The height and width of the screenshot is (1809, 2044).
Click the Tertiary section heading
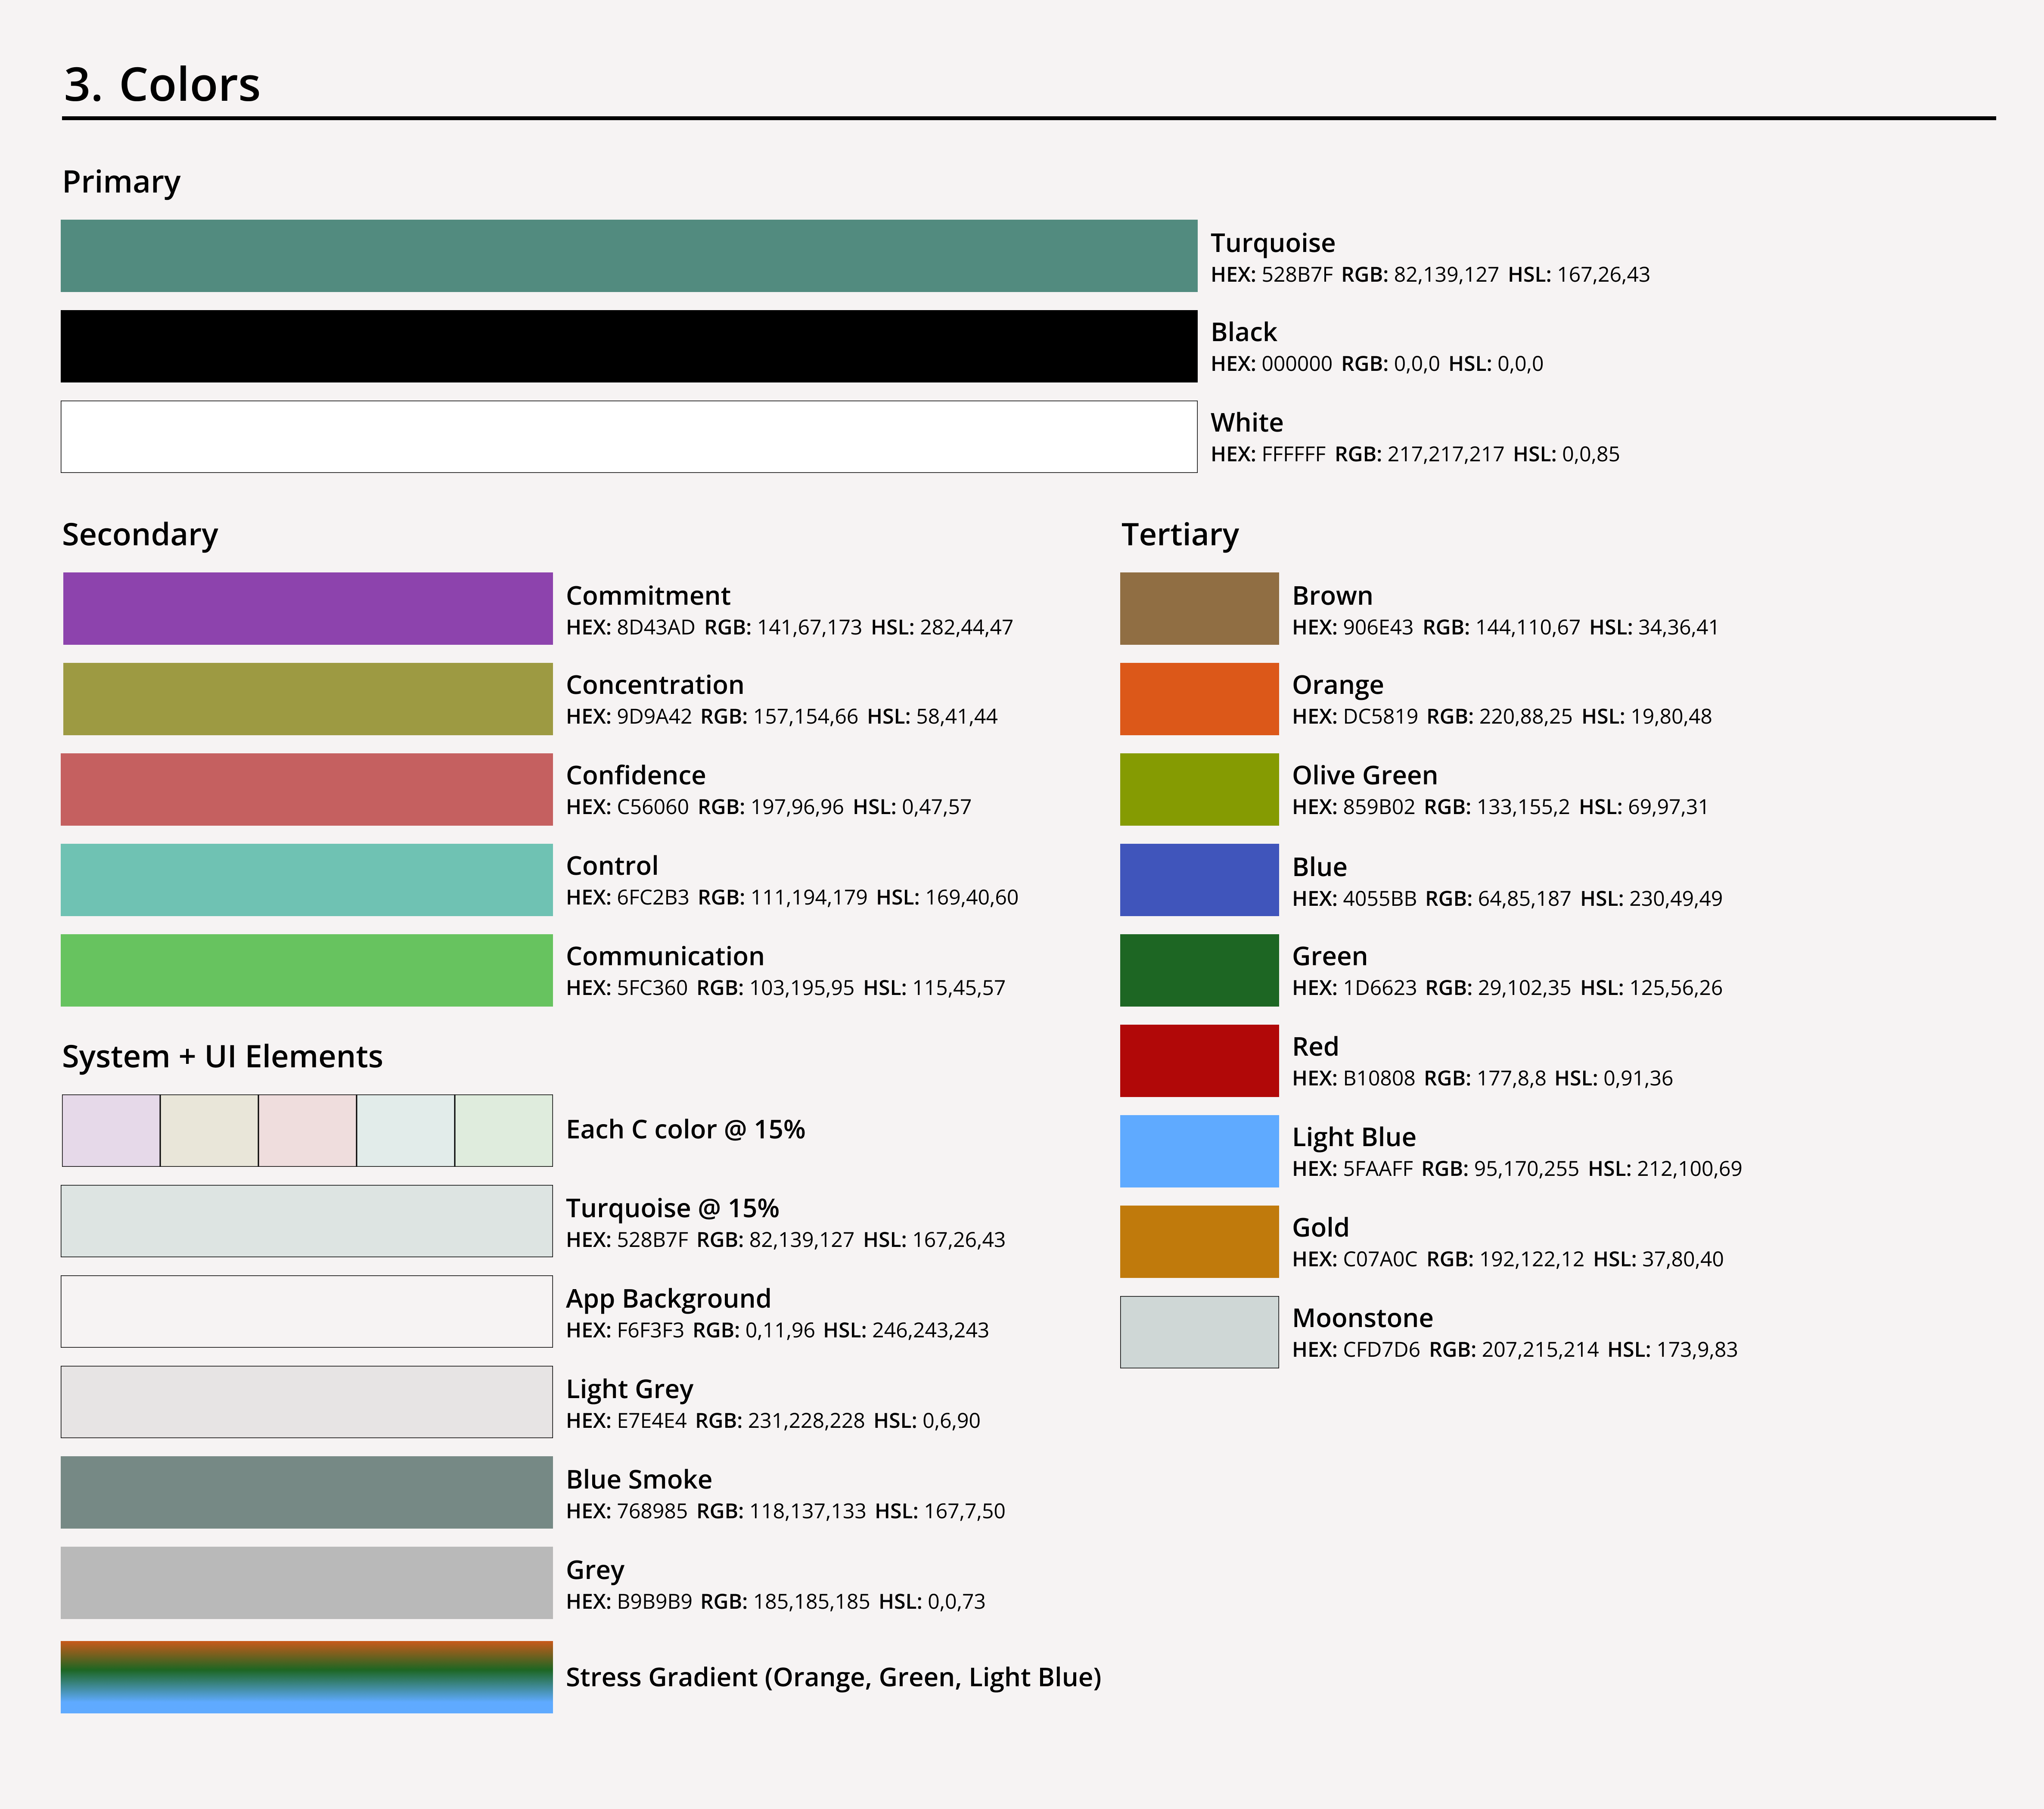[x=1180, y=535]
